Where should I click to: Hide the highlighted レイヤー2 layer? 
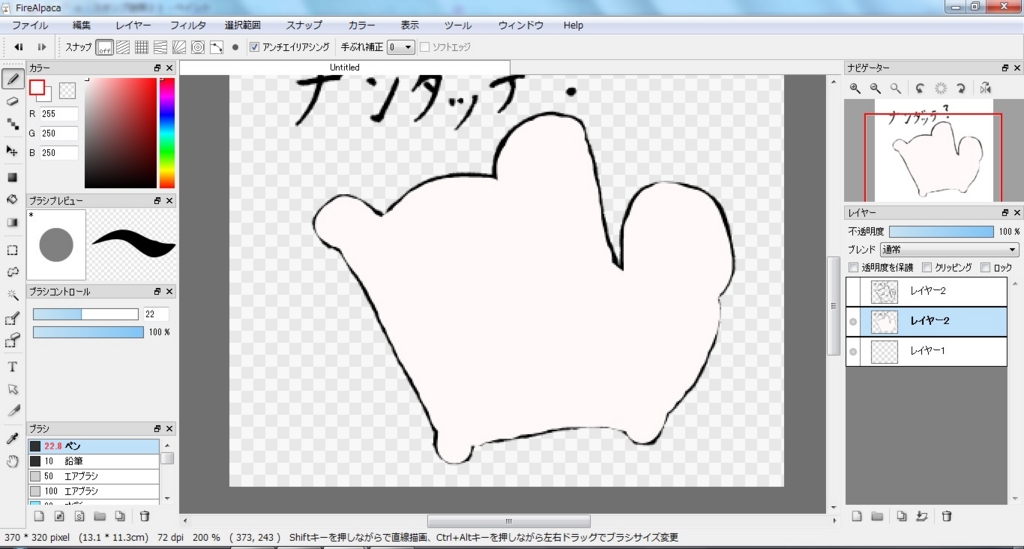point(853,321)
